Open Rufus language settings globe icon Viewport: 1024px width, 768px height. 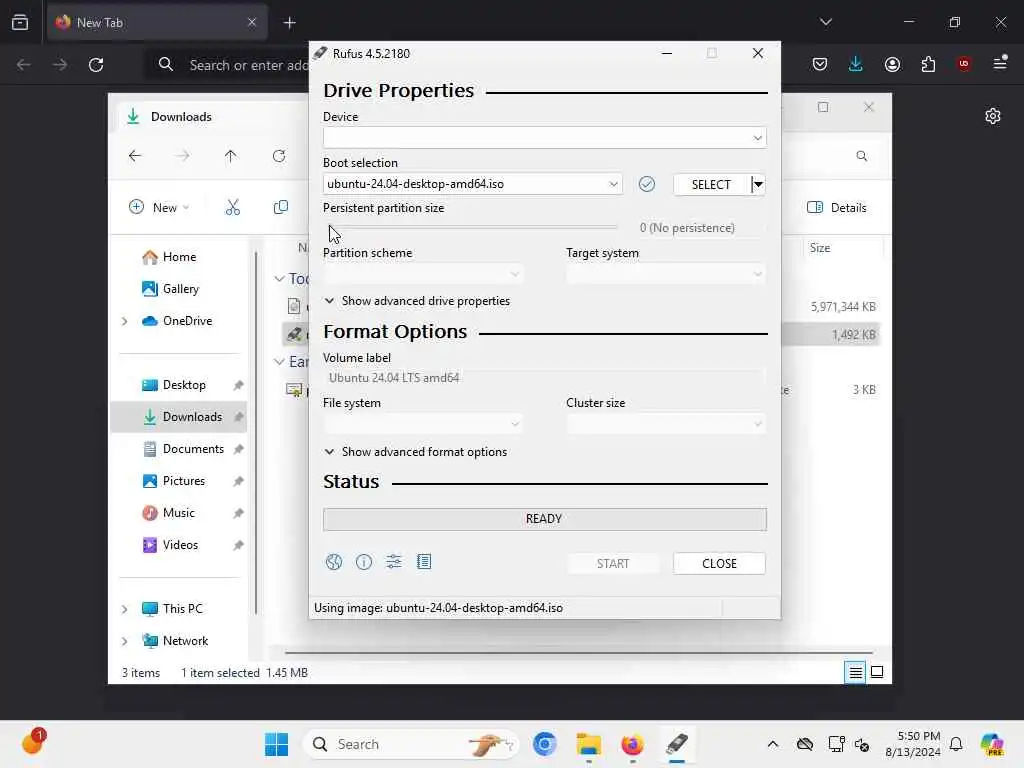334,562
